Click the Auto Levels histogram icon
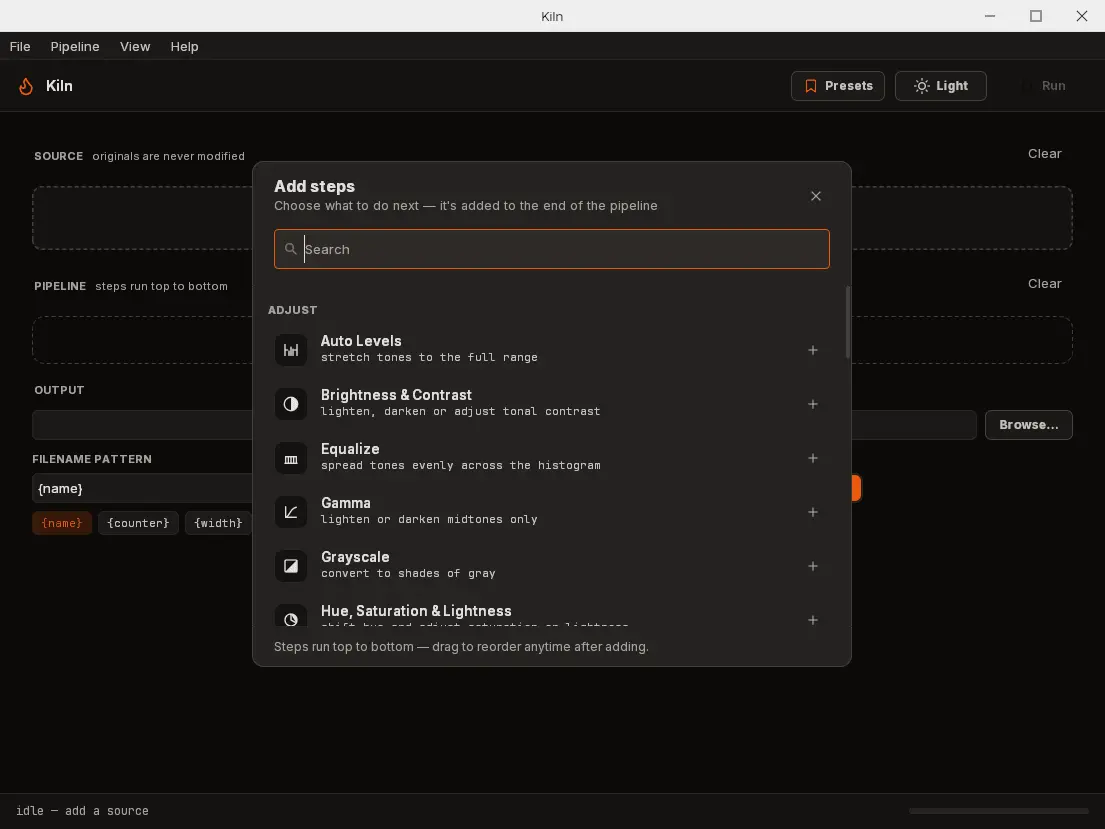 [x=291, y=350]
